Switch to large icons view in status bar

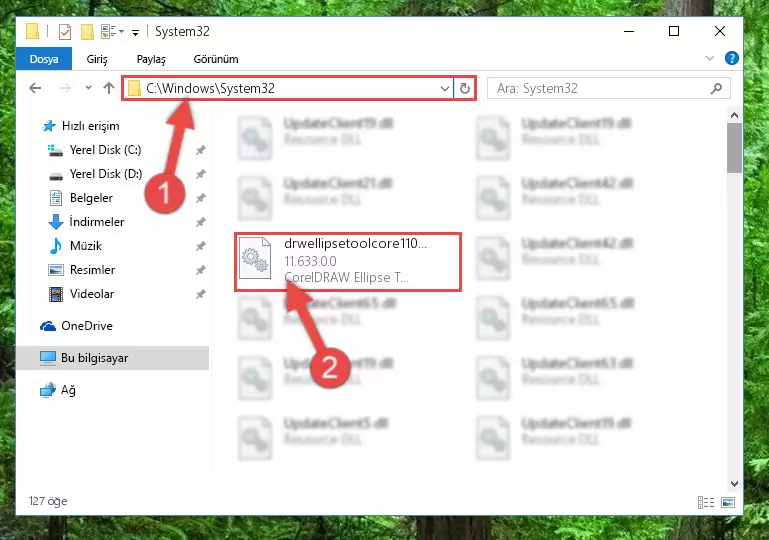[728, 502]
